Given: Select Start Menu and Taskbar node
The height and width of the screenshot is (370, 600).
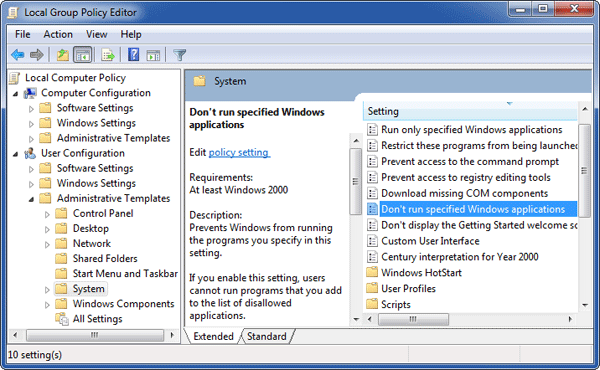Looking at the screenshot, I should pos(125,274).
